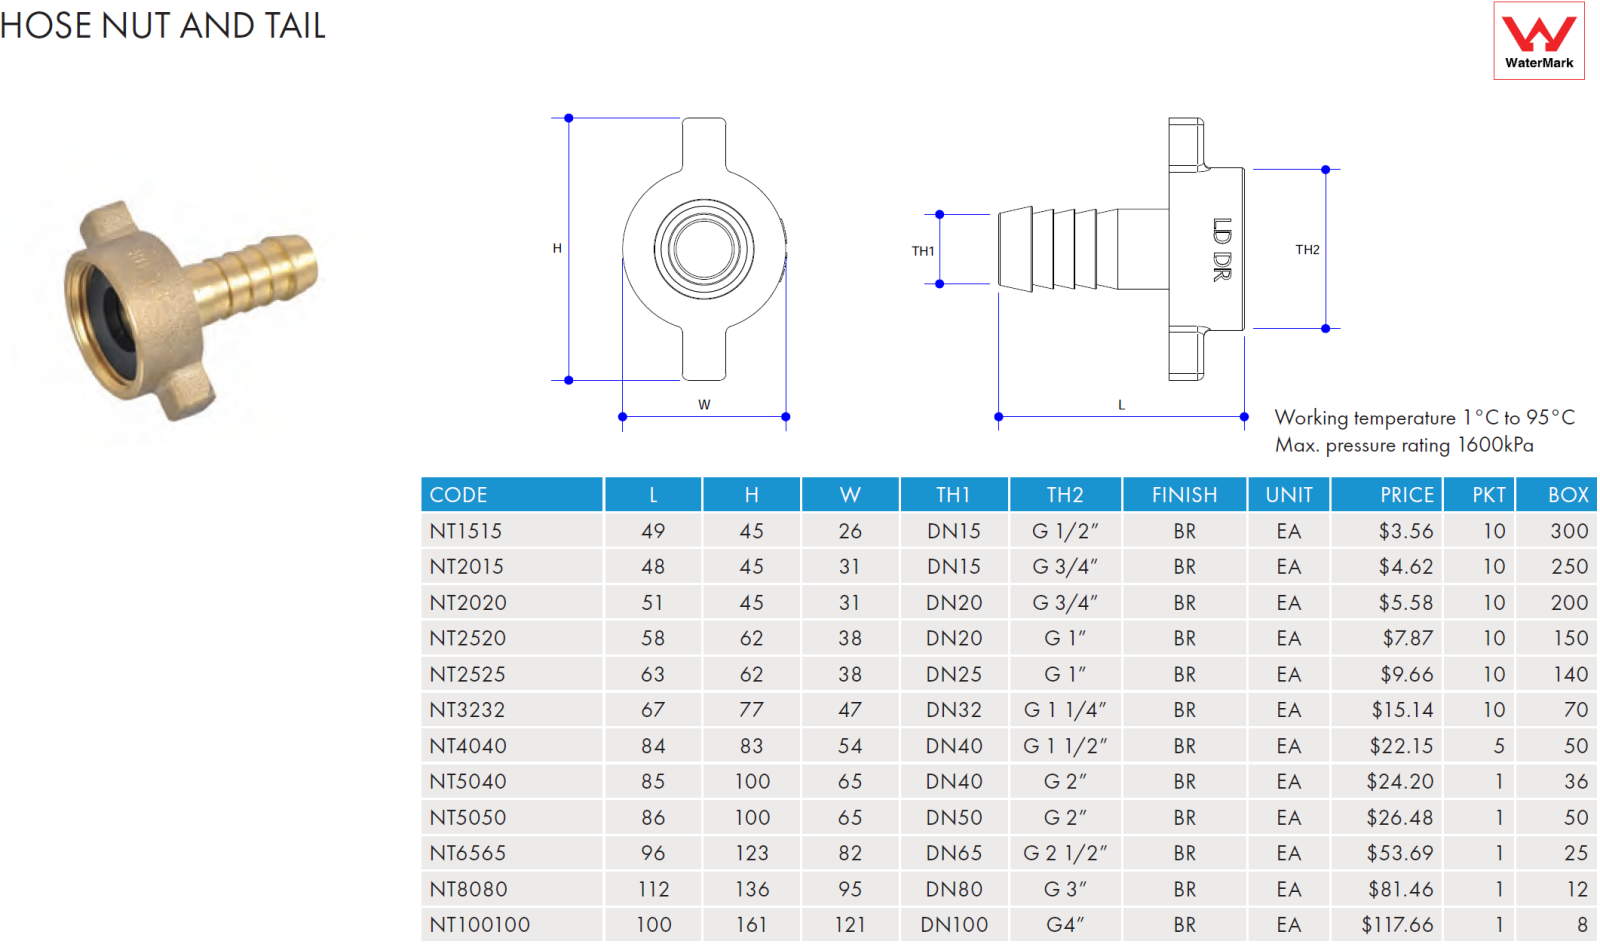Select product code NT8080

click(x=469, y=889)
